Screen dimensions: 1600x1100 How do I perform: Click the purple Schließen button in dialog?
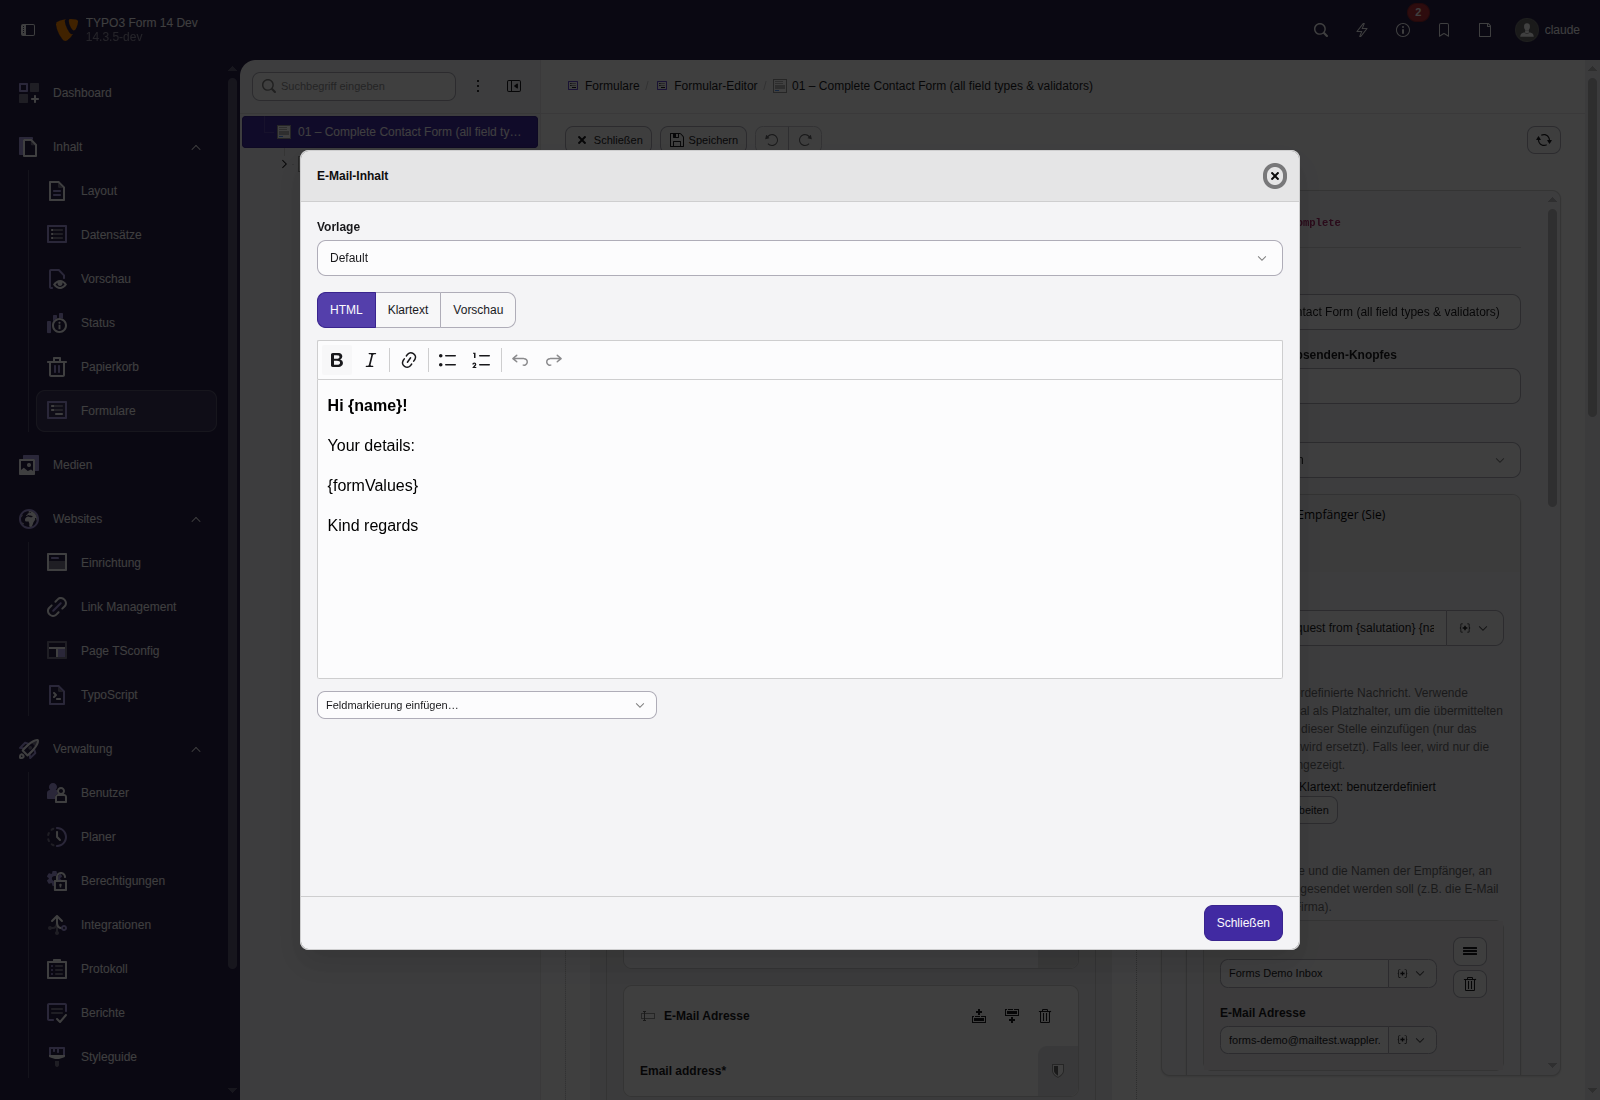(1243, 923)
